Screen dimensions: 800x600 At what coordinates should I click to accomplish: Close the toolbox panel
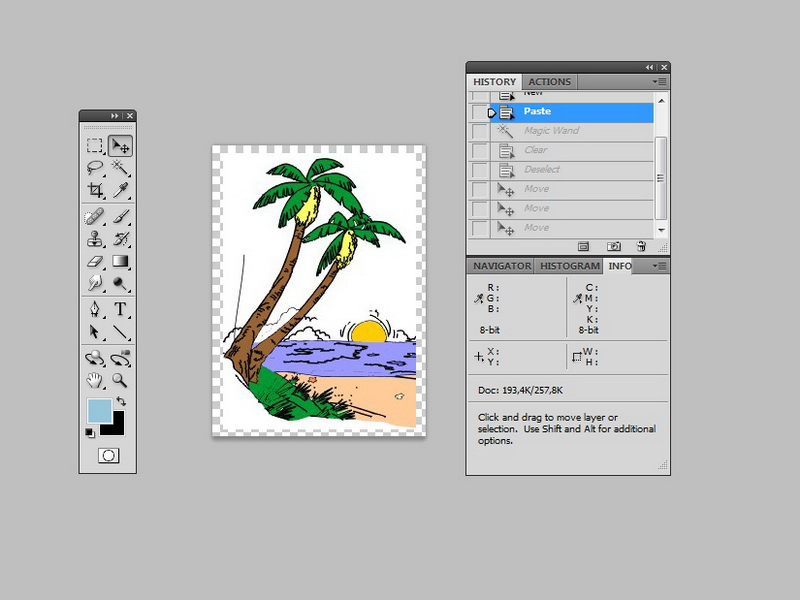pyautogui.click(x=130, y=116)
